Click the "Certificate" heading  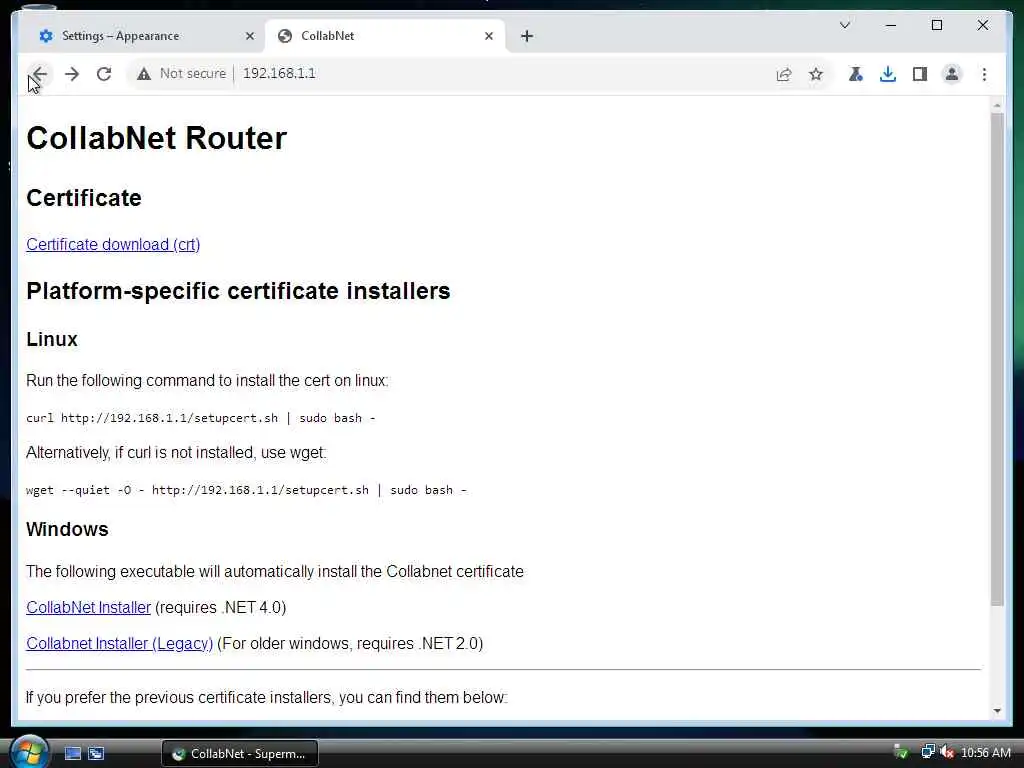(x=84, y=198)
